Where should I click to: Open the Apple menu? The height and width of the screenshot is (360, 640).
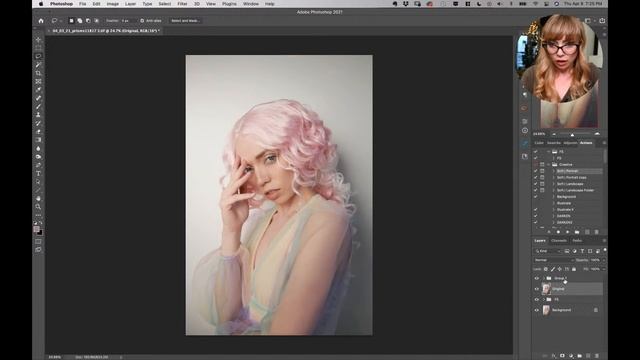pos(41,4)
